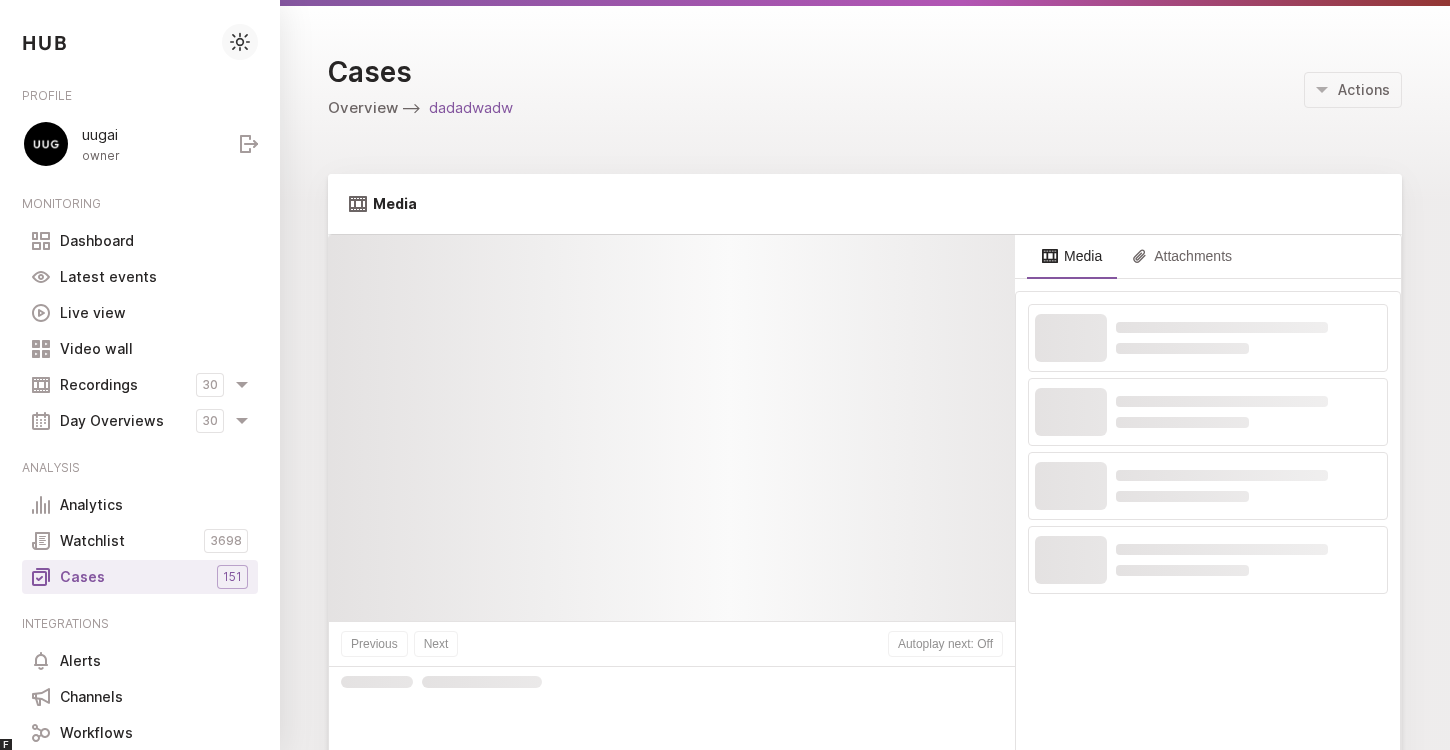Click the logout icon next to uugai
This screenshot has width=1450, height=750.
tap(249, 144)
